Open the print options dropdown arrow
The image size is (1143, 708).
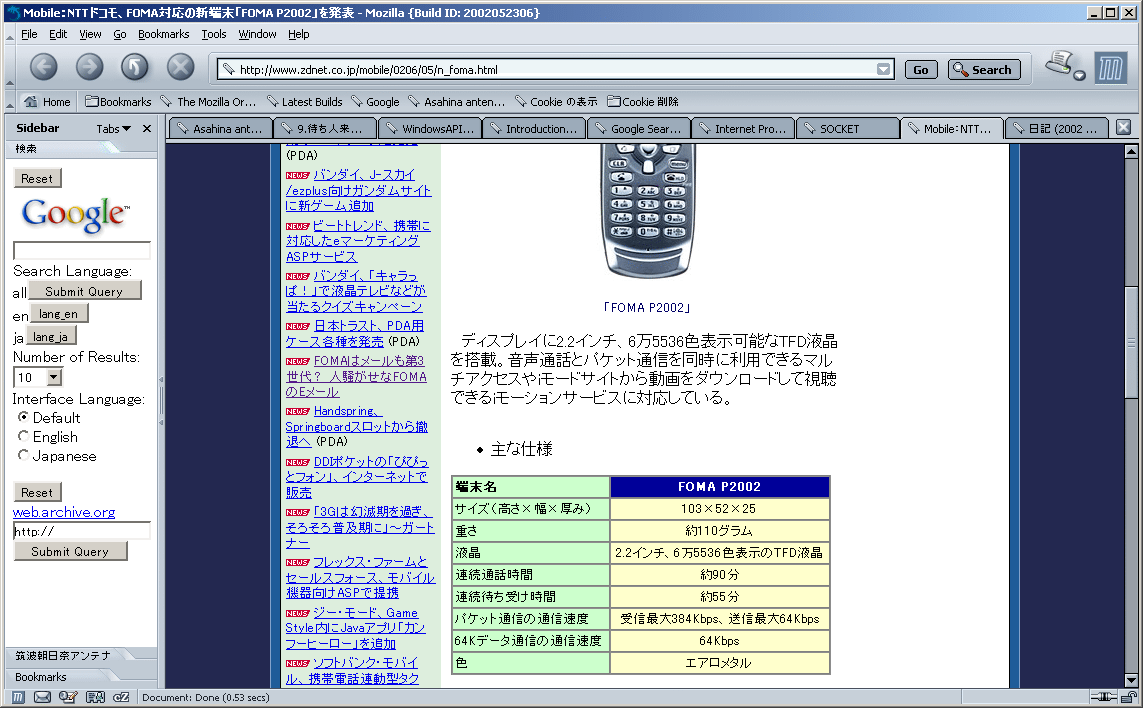(1080, 75)
